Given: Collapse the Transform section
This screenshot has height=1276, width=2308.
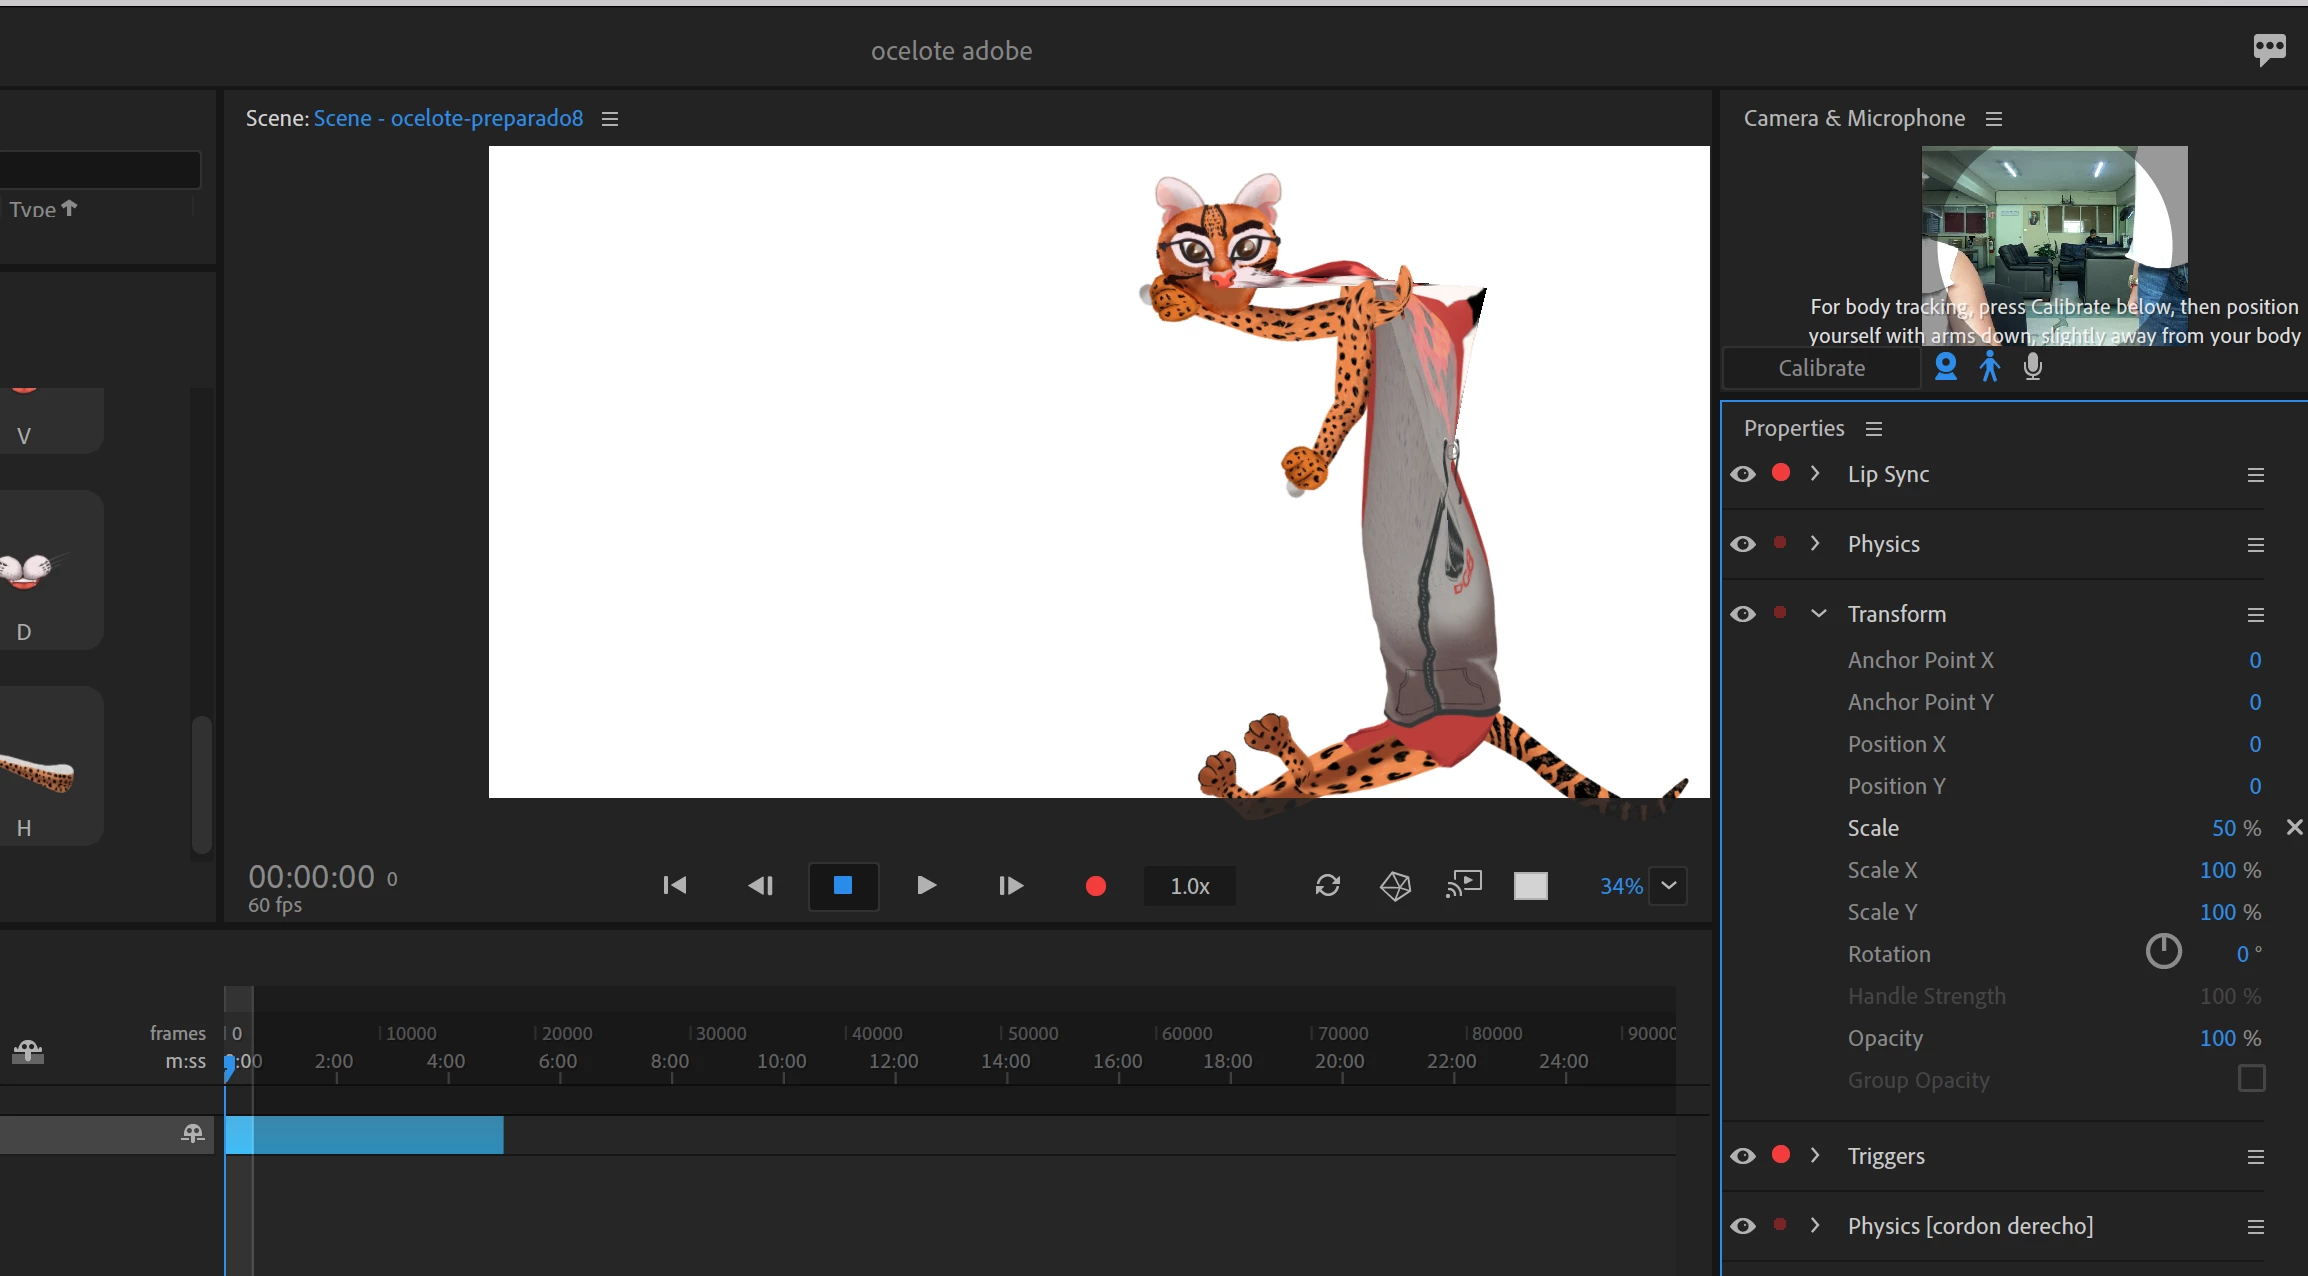Looking at the screenshot, I should click(1818, 613).
